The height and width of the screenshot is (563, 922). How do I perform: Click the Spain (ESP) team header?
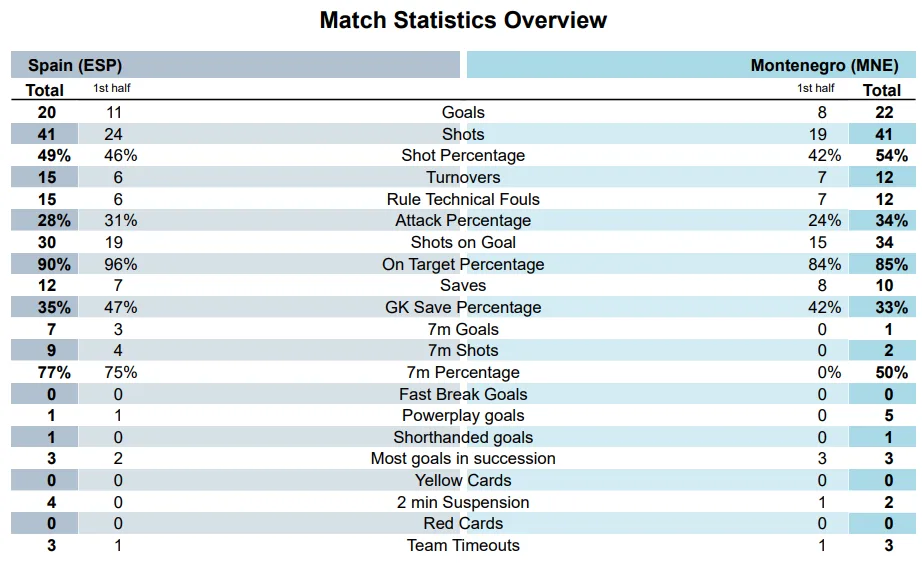click(x=75, y=66)
